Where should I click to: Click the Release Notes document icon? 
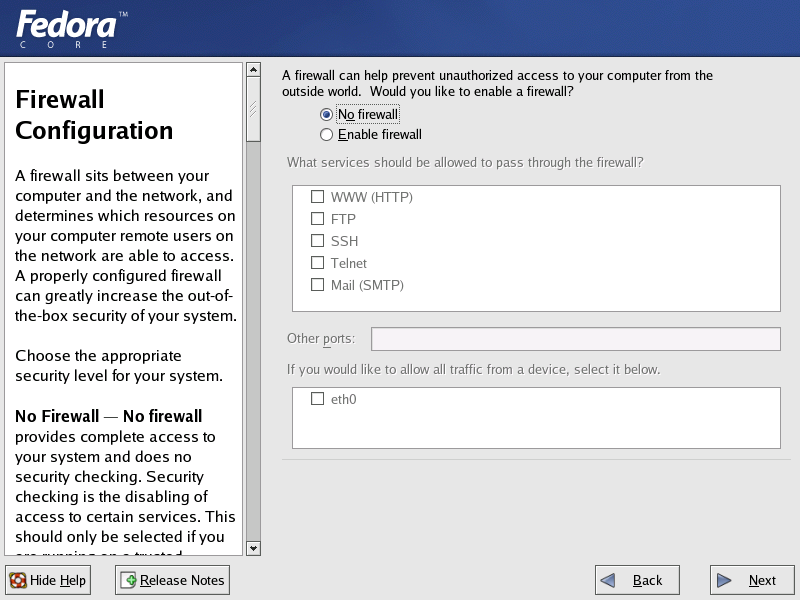[129, 581]
